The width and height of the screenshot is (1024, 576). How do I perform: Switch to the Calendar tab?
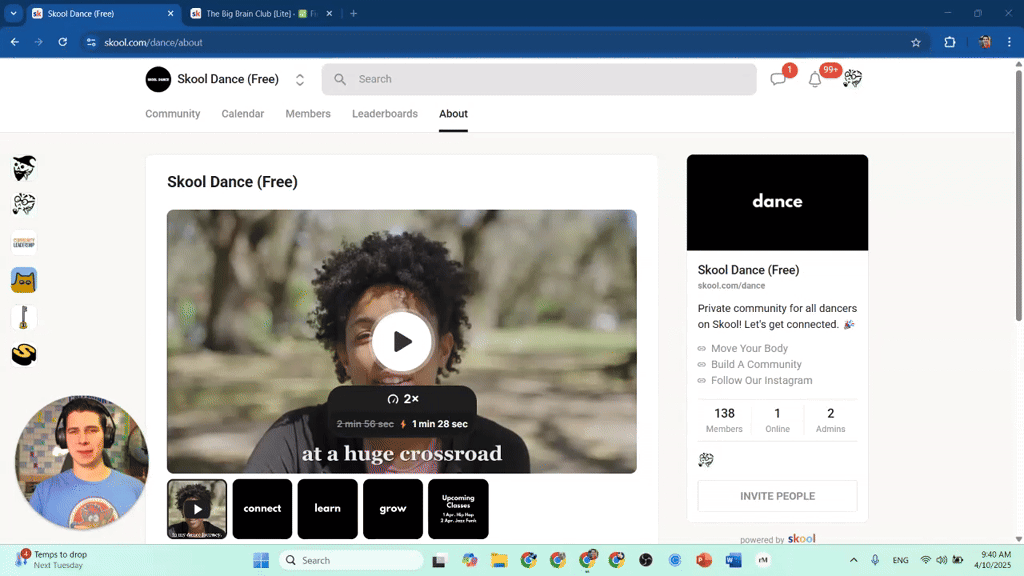pos(242,114)
